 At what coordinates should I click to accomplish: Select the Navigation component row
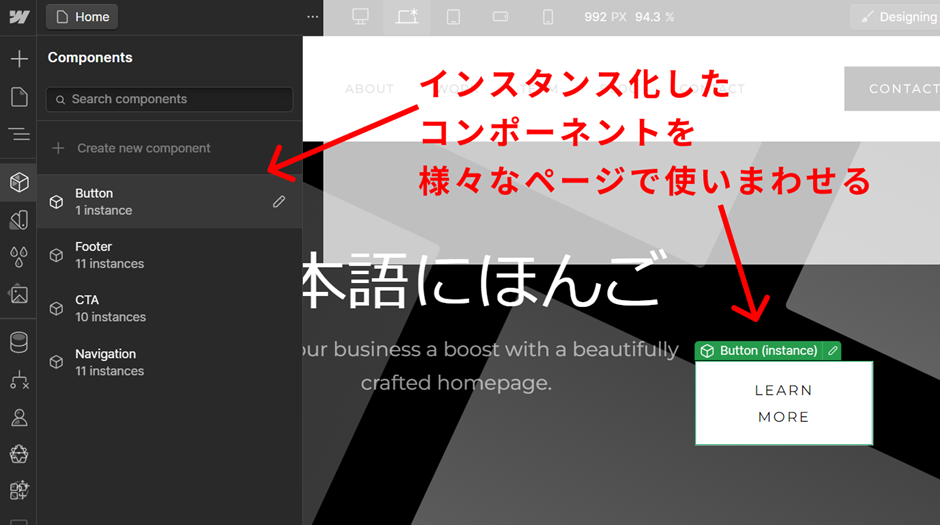pos(170,362)
